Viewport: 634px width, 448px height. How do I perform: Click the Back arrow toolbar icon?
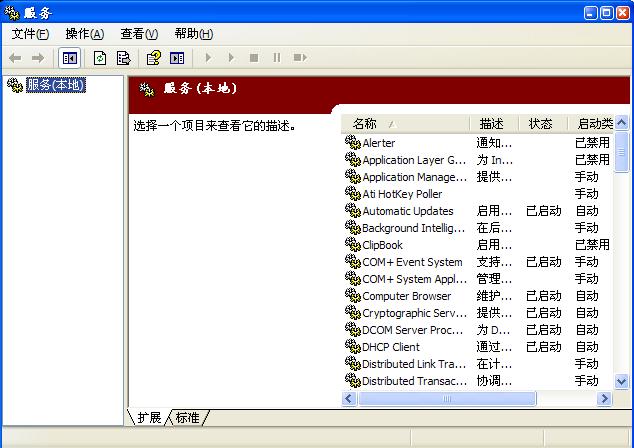[15, 58]
